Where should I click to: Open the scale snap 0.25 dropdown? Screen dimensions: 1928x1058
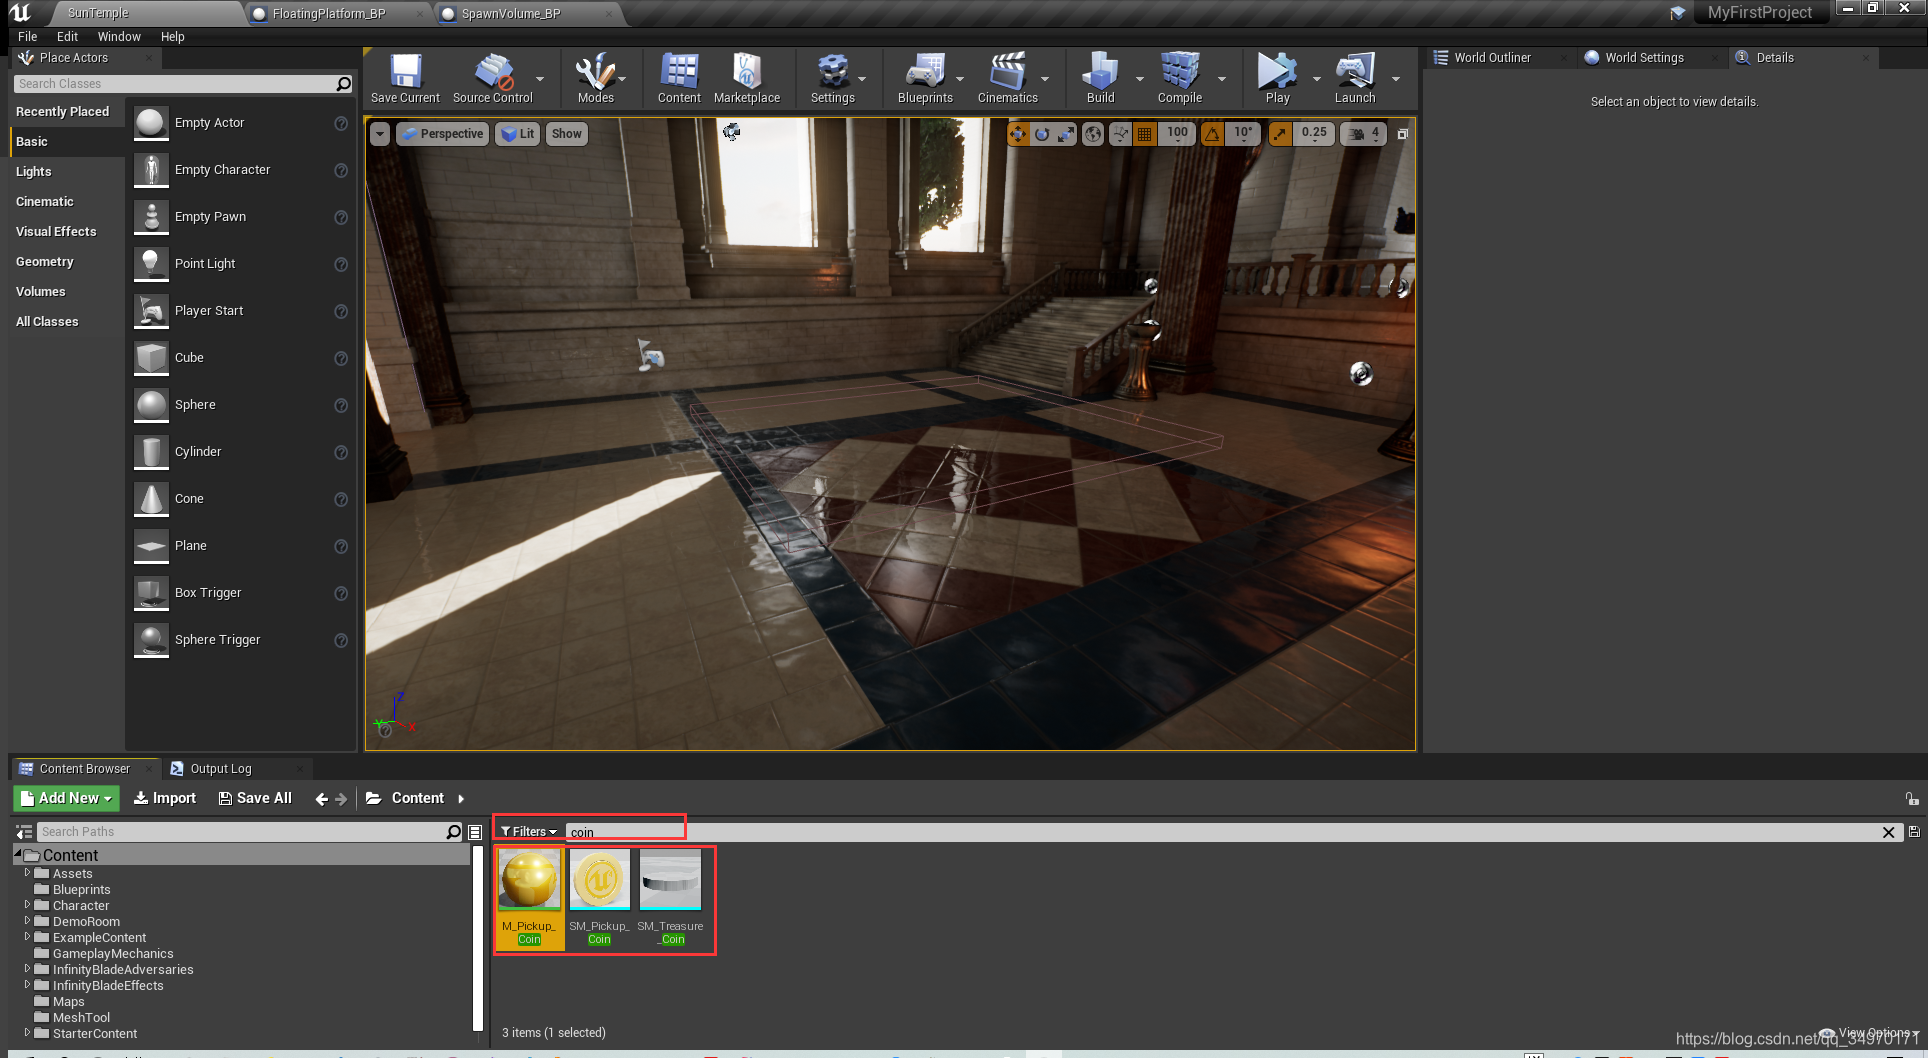[1314, 134]
